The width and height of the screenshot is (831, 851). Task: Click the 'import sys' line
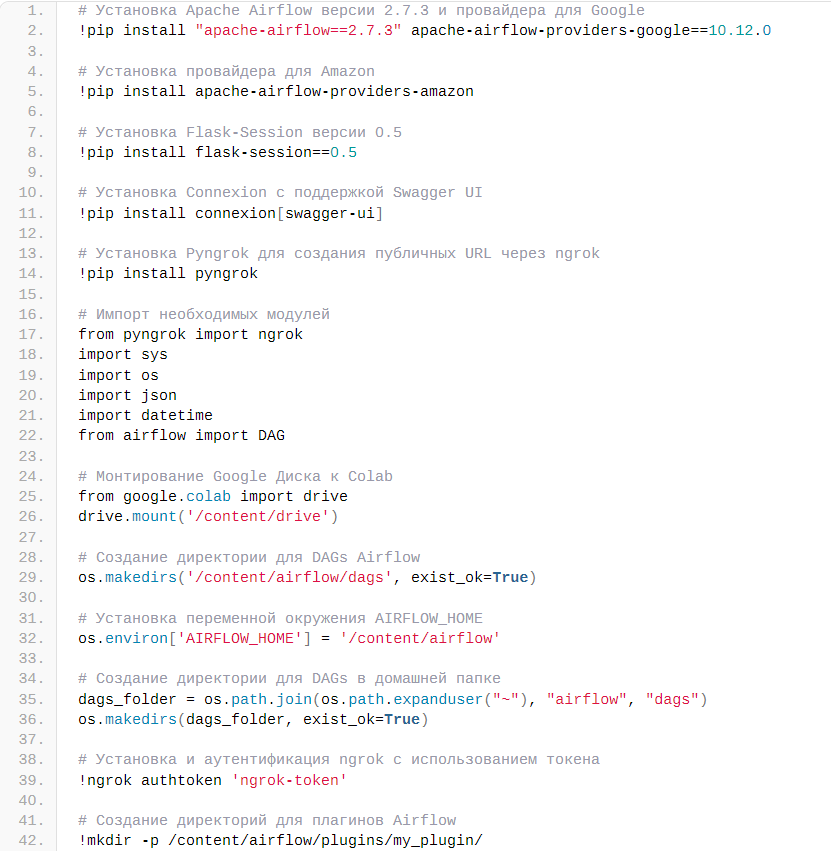123,355
